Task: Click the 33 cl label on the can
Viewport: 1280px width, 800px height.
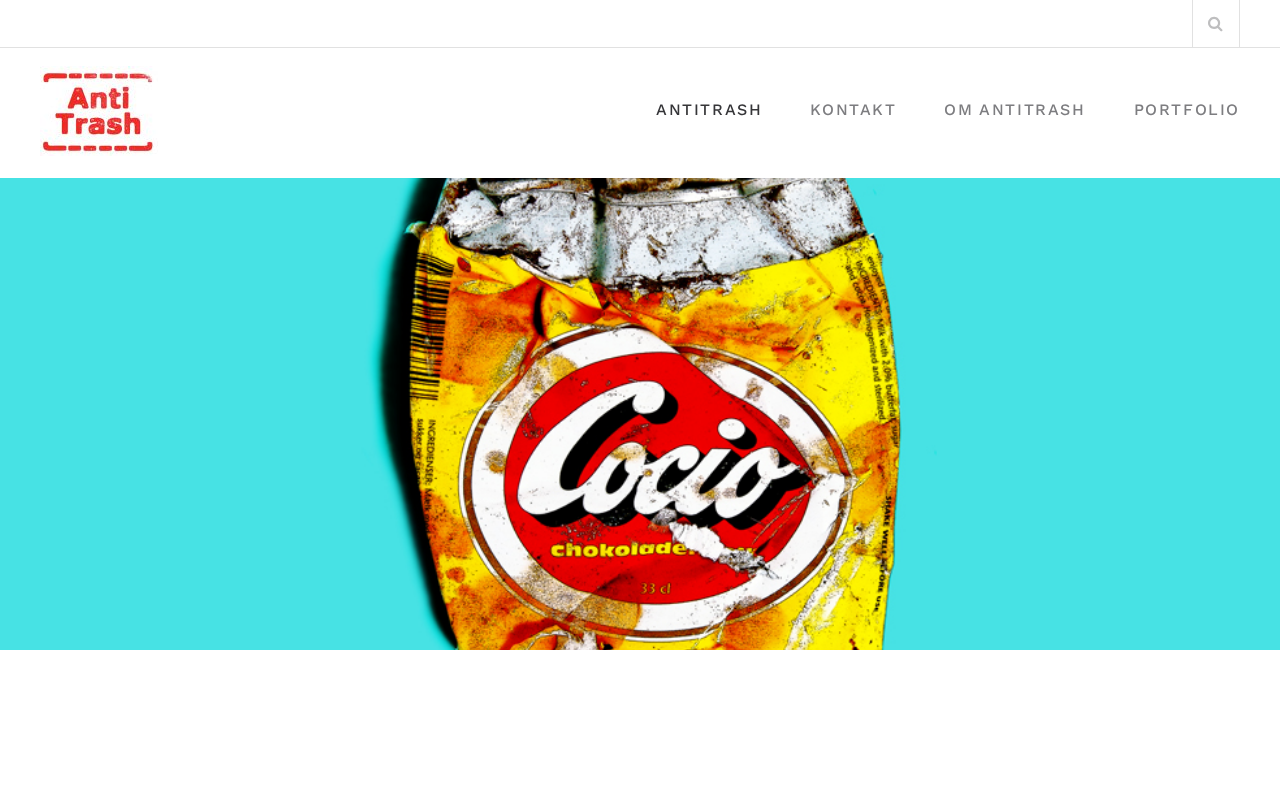Action: [x=654, y=590]
